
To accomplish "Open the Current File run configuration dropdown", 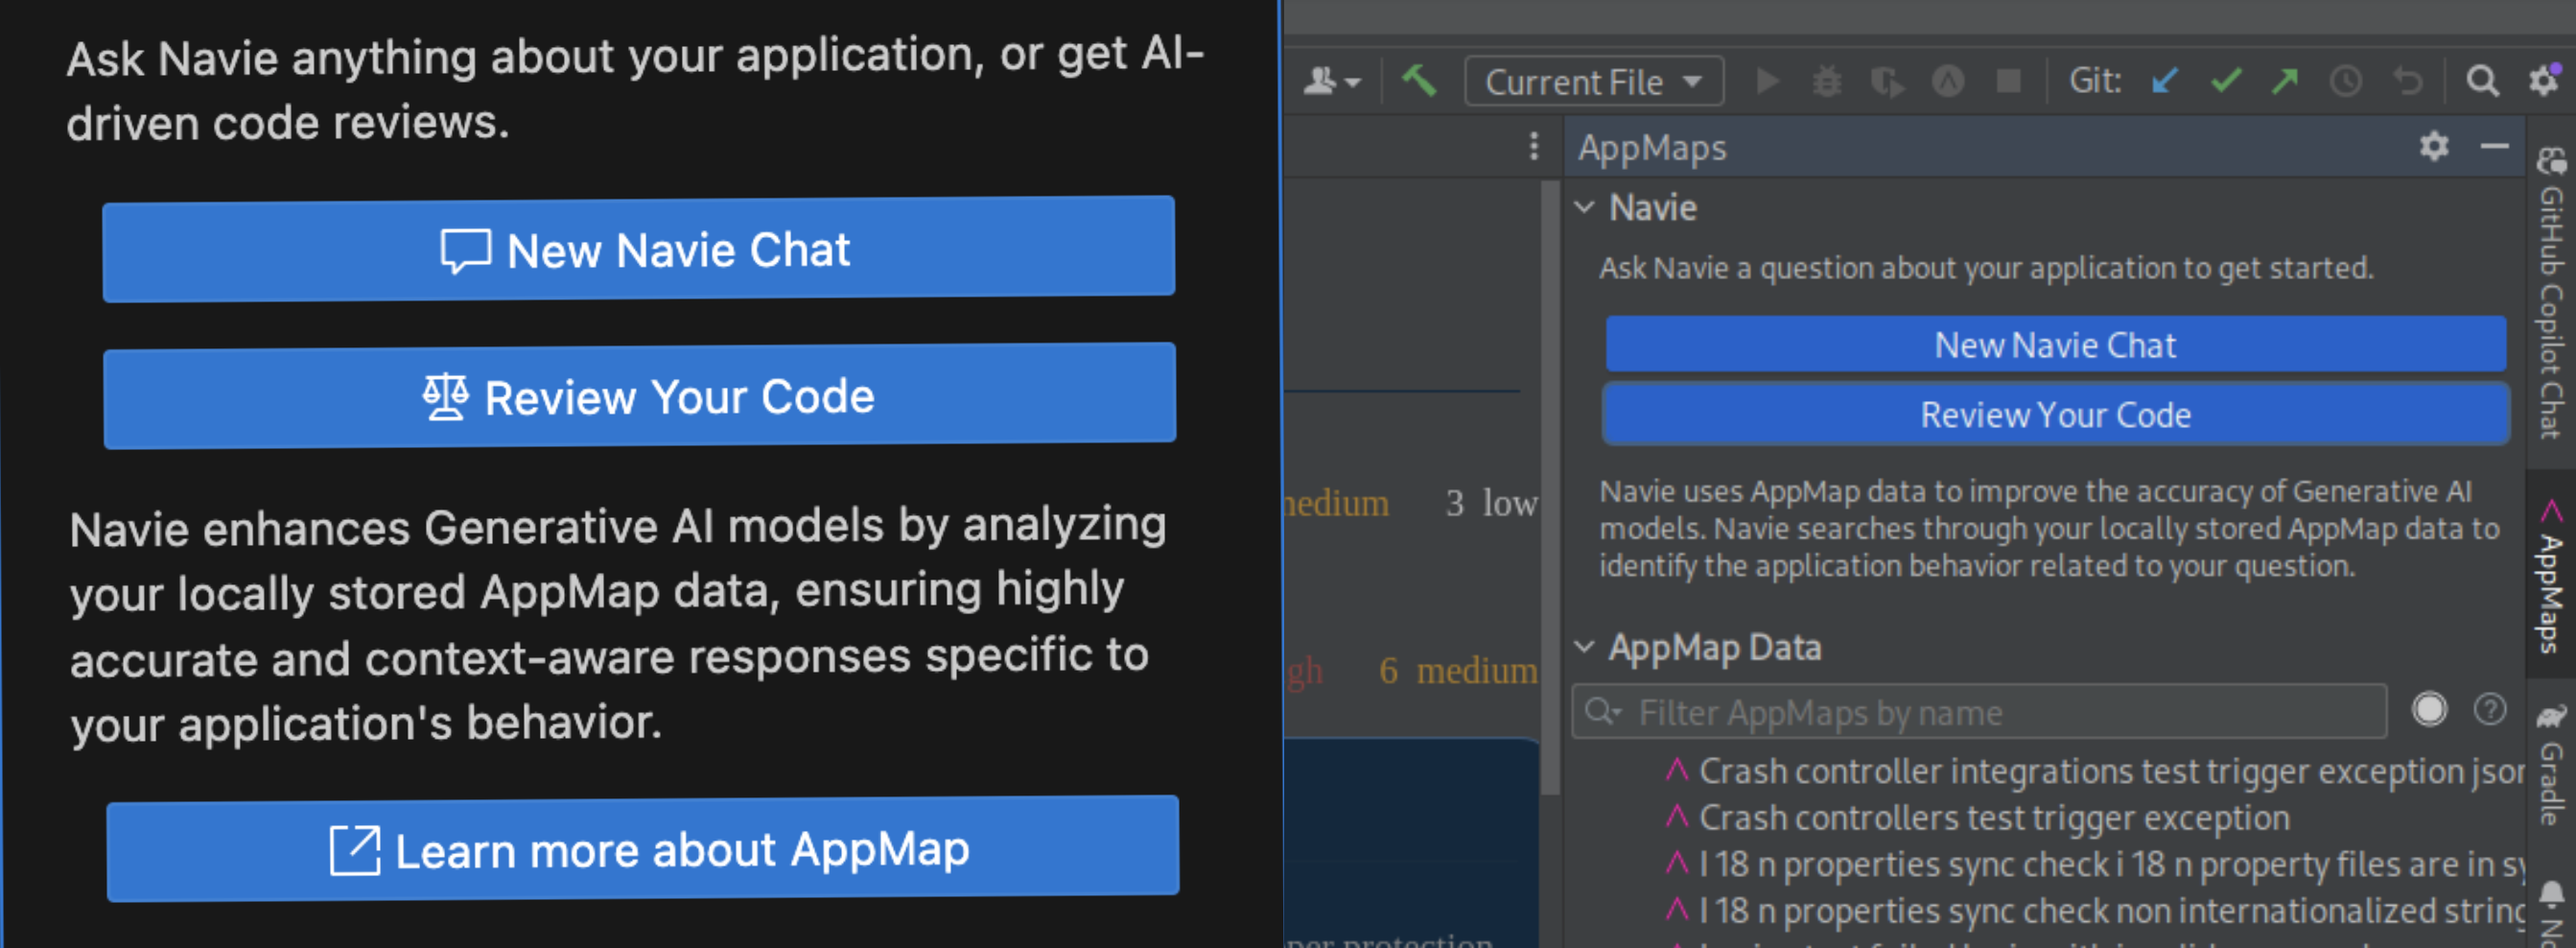I will (x=1594, y=82).
